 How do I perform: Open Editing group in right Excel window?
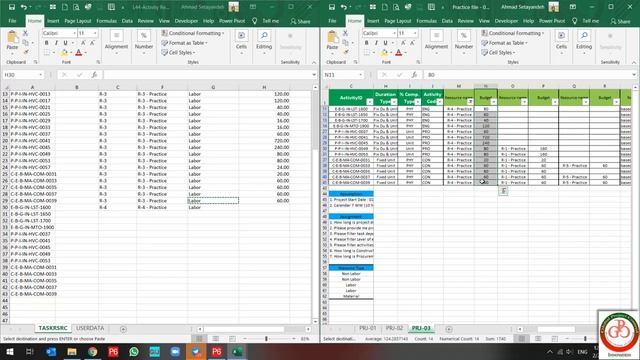(584, 41)
